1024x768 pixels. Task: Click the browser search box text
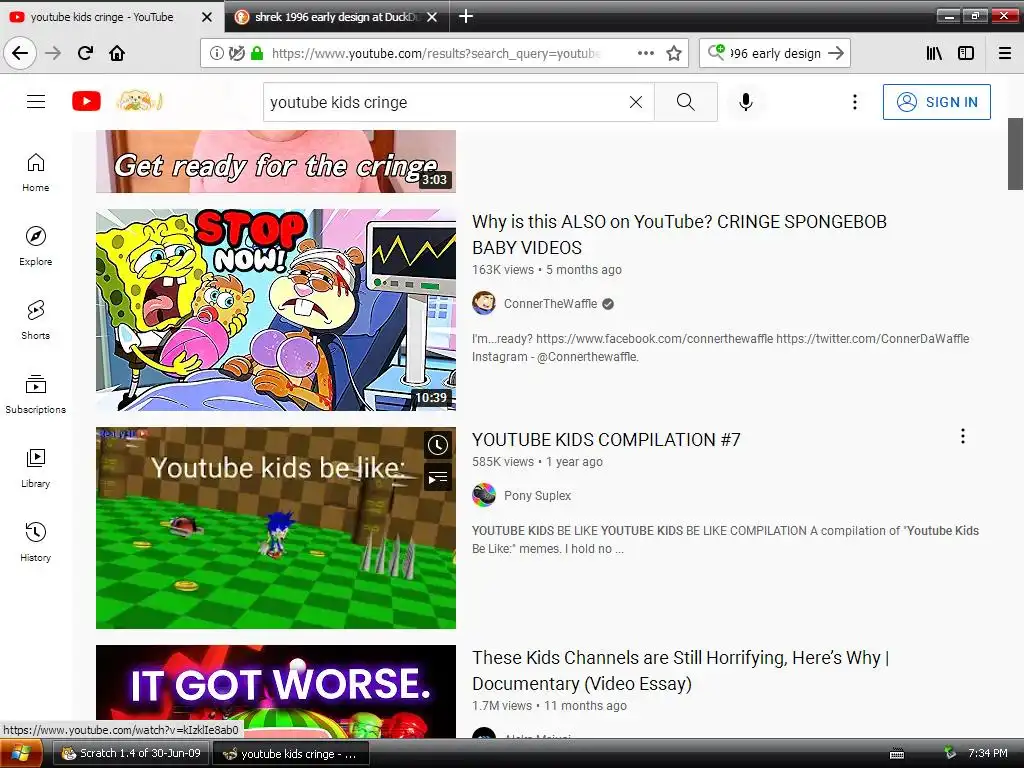tap(775, 54)
